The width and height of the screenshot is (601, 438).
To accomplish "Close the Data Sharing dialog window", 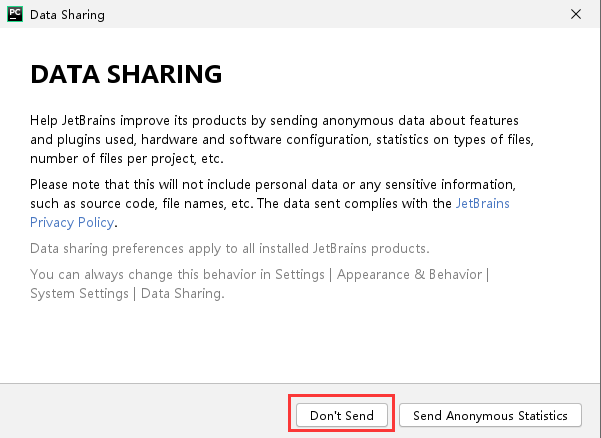I will point(576,15).
